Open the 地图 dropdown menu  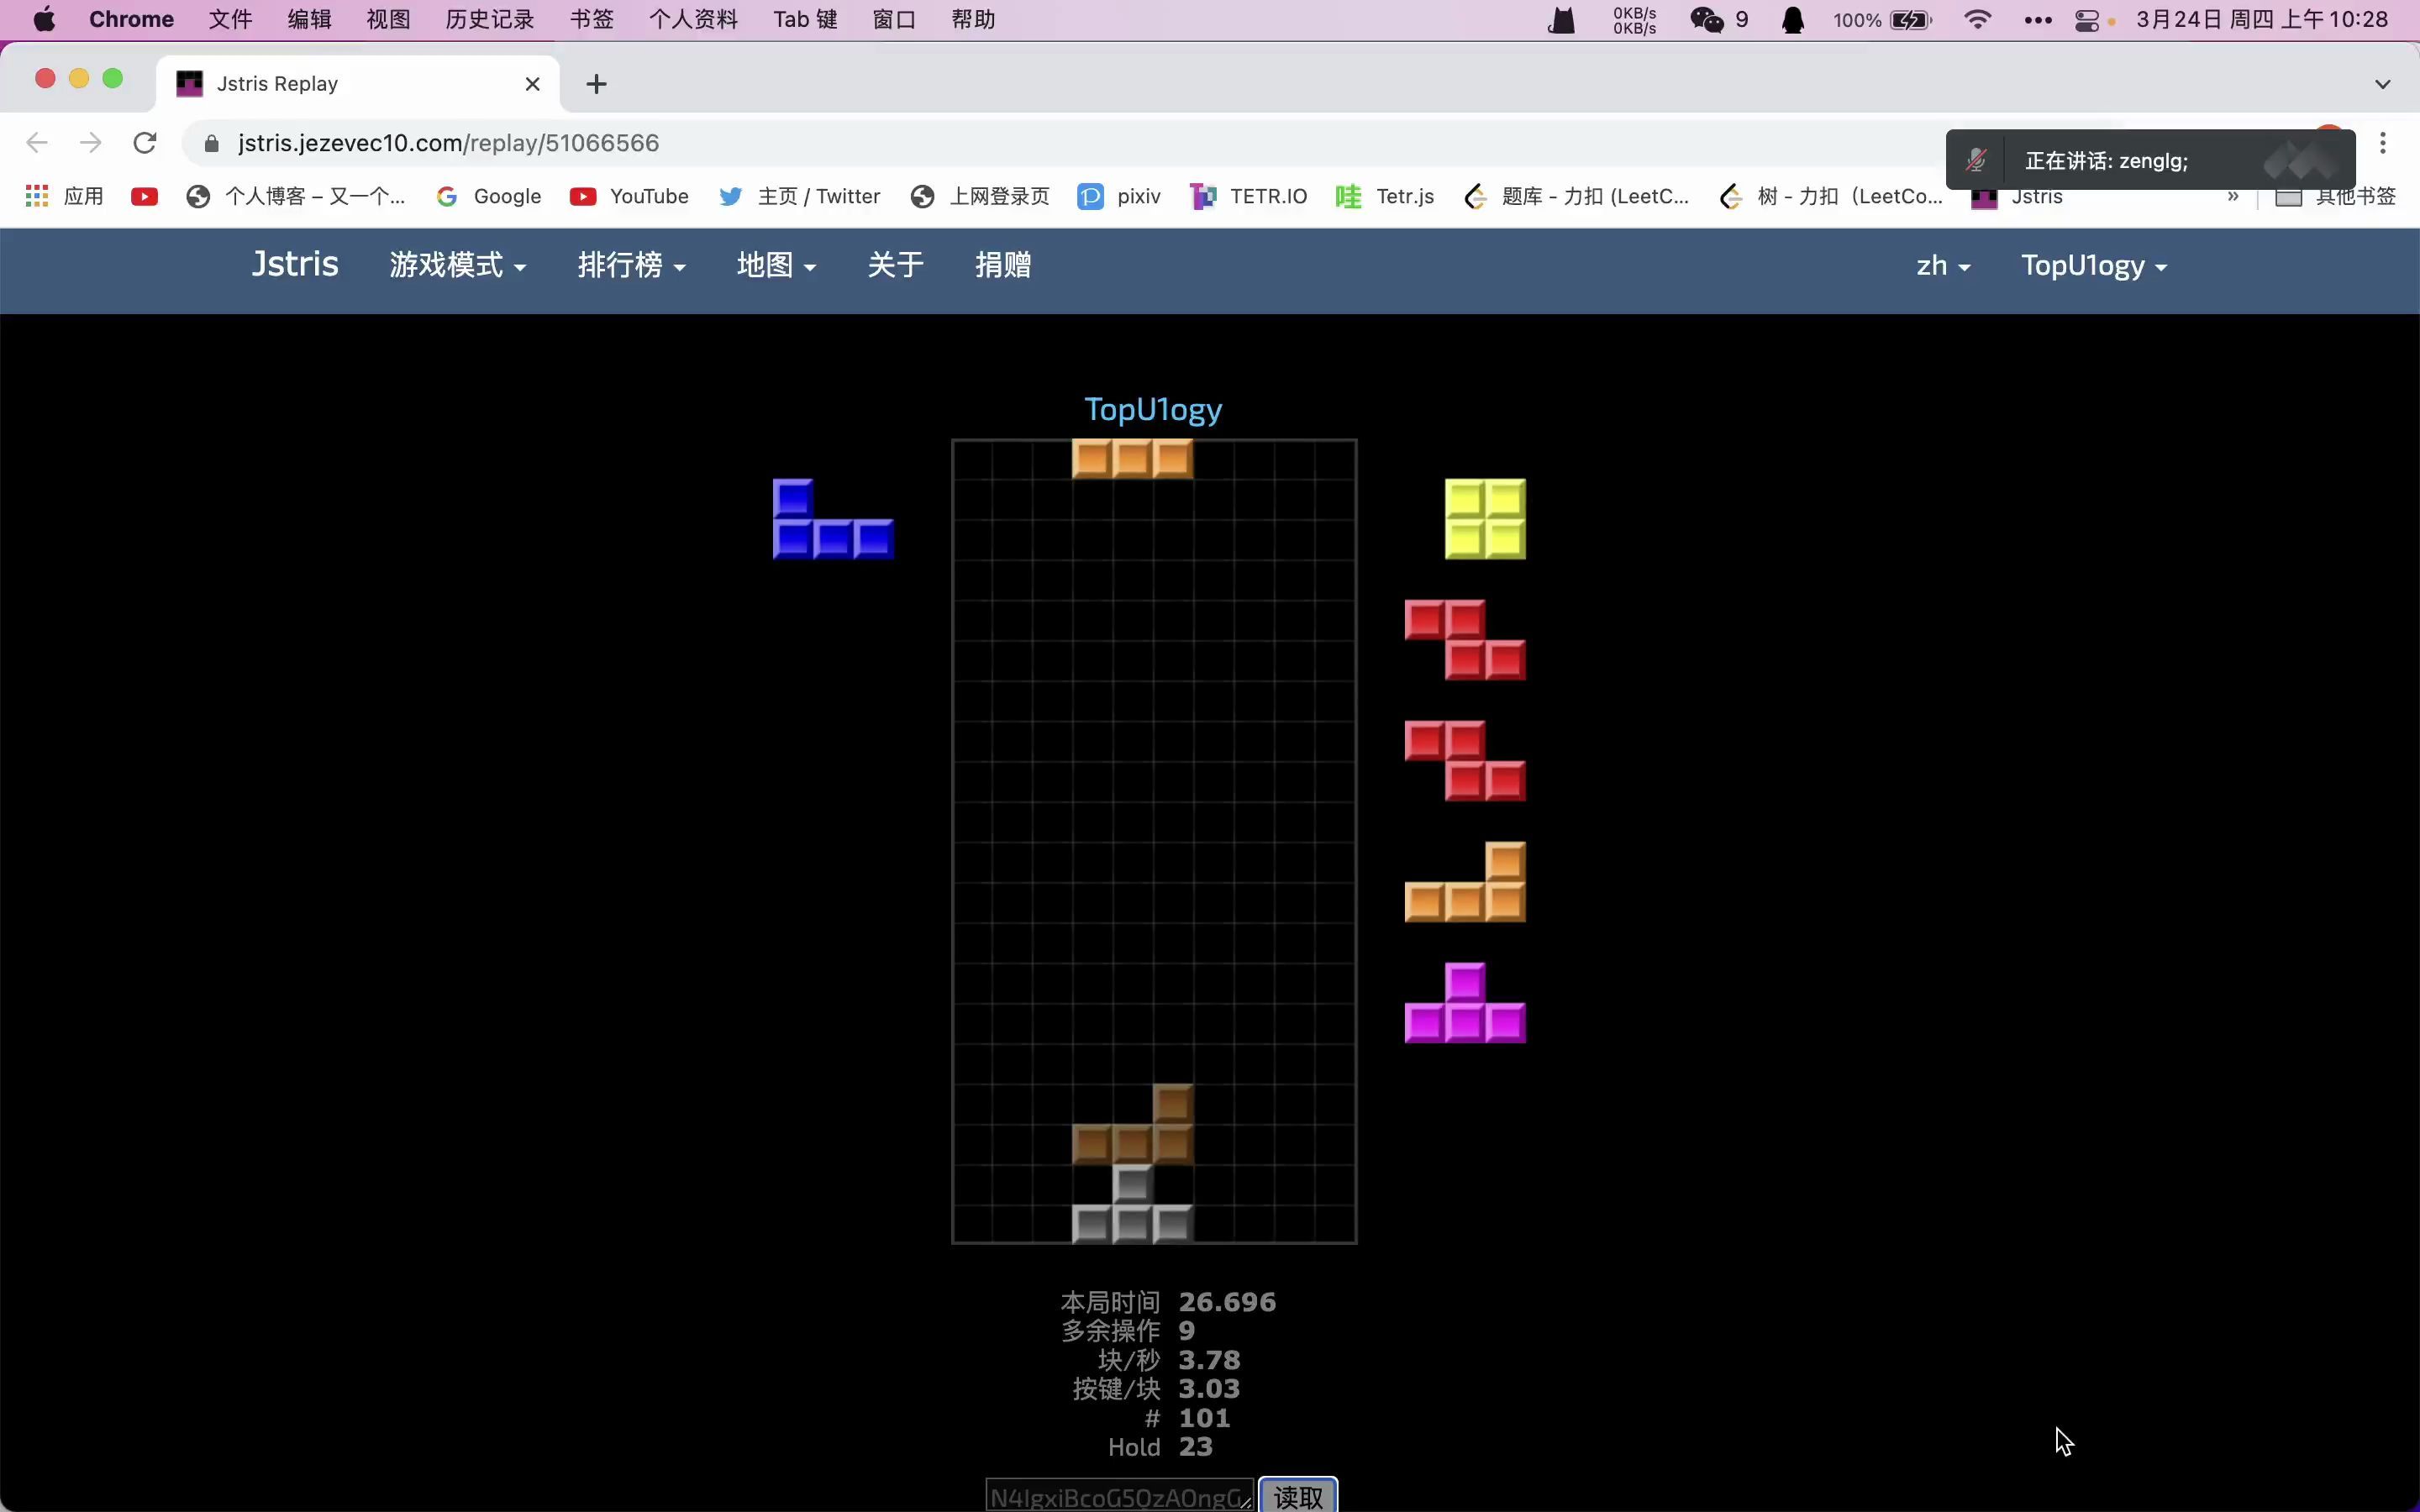(774, 265)
